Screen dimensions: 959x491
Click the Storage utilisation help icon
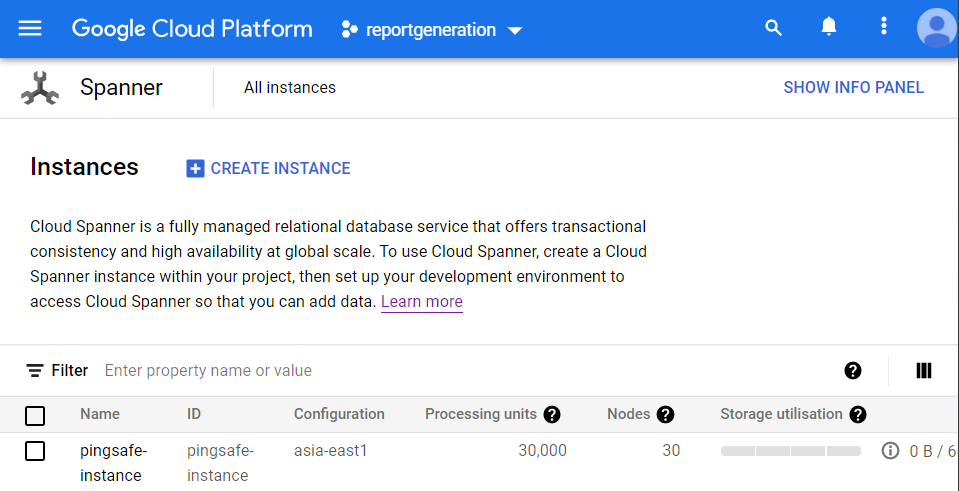coord(858,414)
